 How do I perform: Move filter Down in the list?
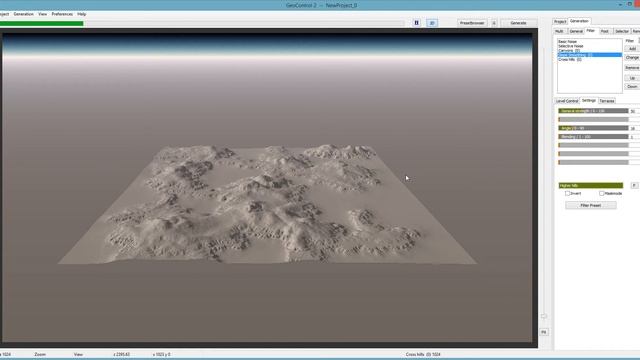coord(632,87)
